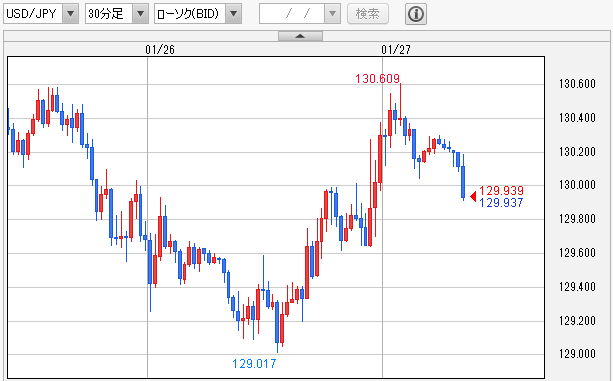Click the 01/27 date label

396,50
